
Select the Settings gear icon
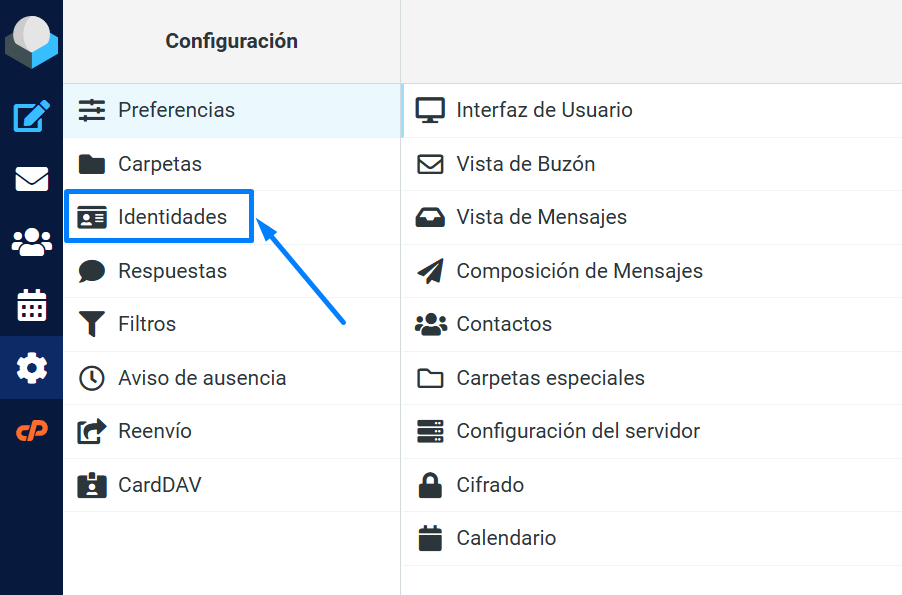click(x=31, y=368)
